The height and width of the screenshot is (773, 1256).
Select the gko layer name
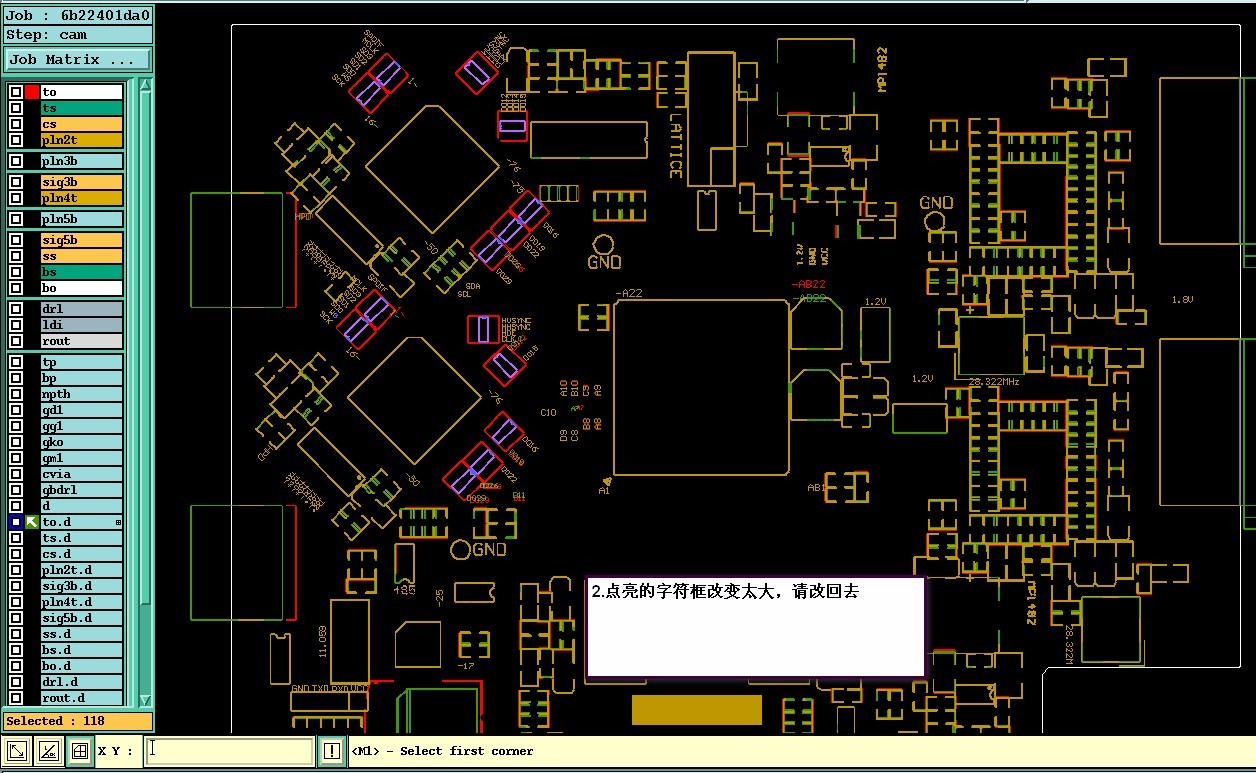click(x=81, y=442)
